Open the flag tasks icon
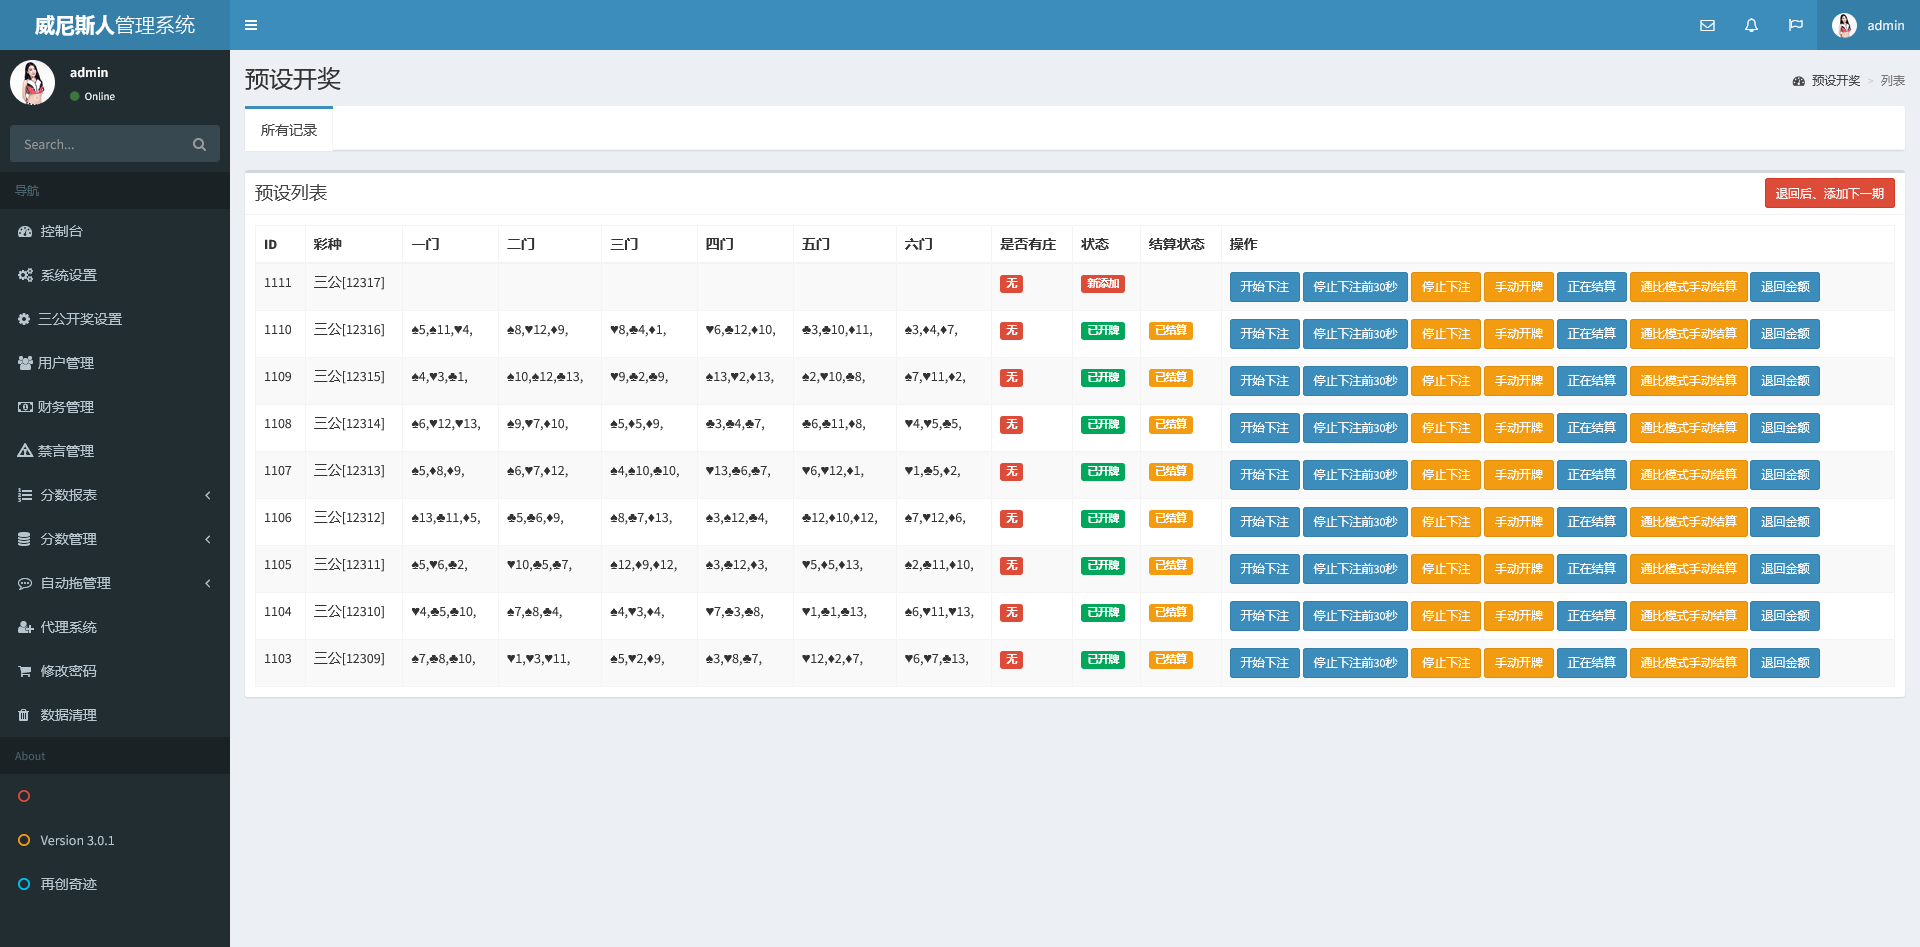1920x947 pixels. point(1796,25)
